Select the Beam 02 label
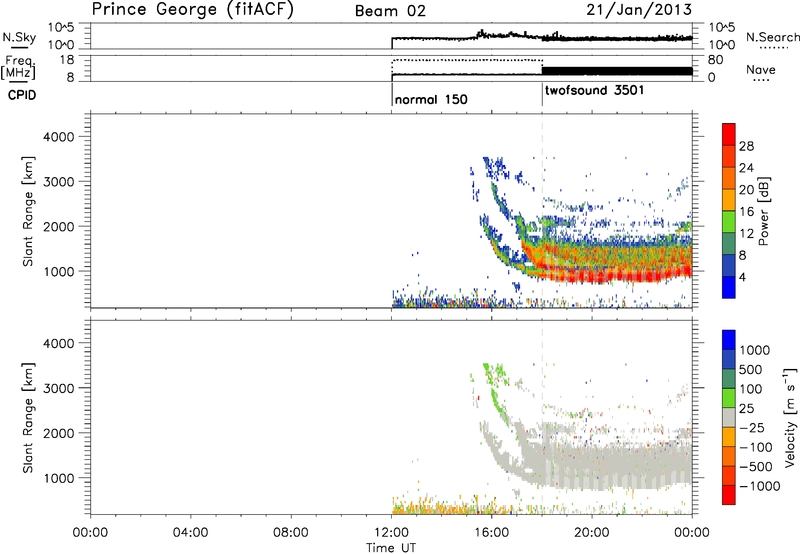Viewport: 800px width, 554px height. click(x=390, y=11)
